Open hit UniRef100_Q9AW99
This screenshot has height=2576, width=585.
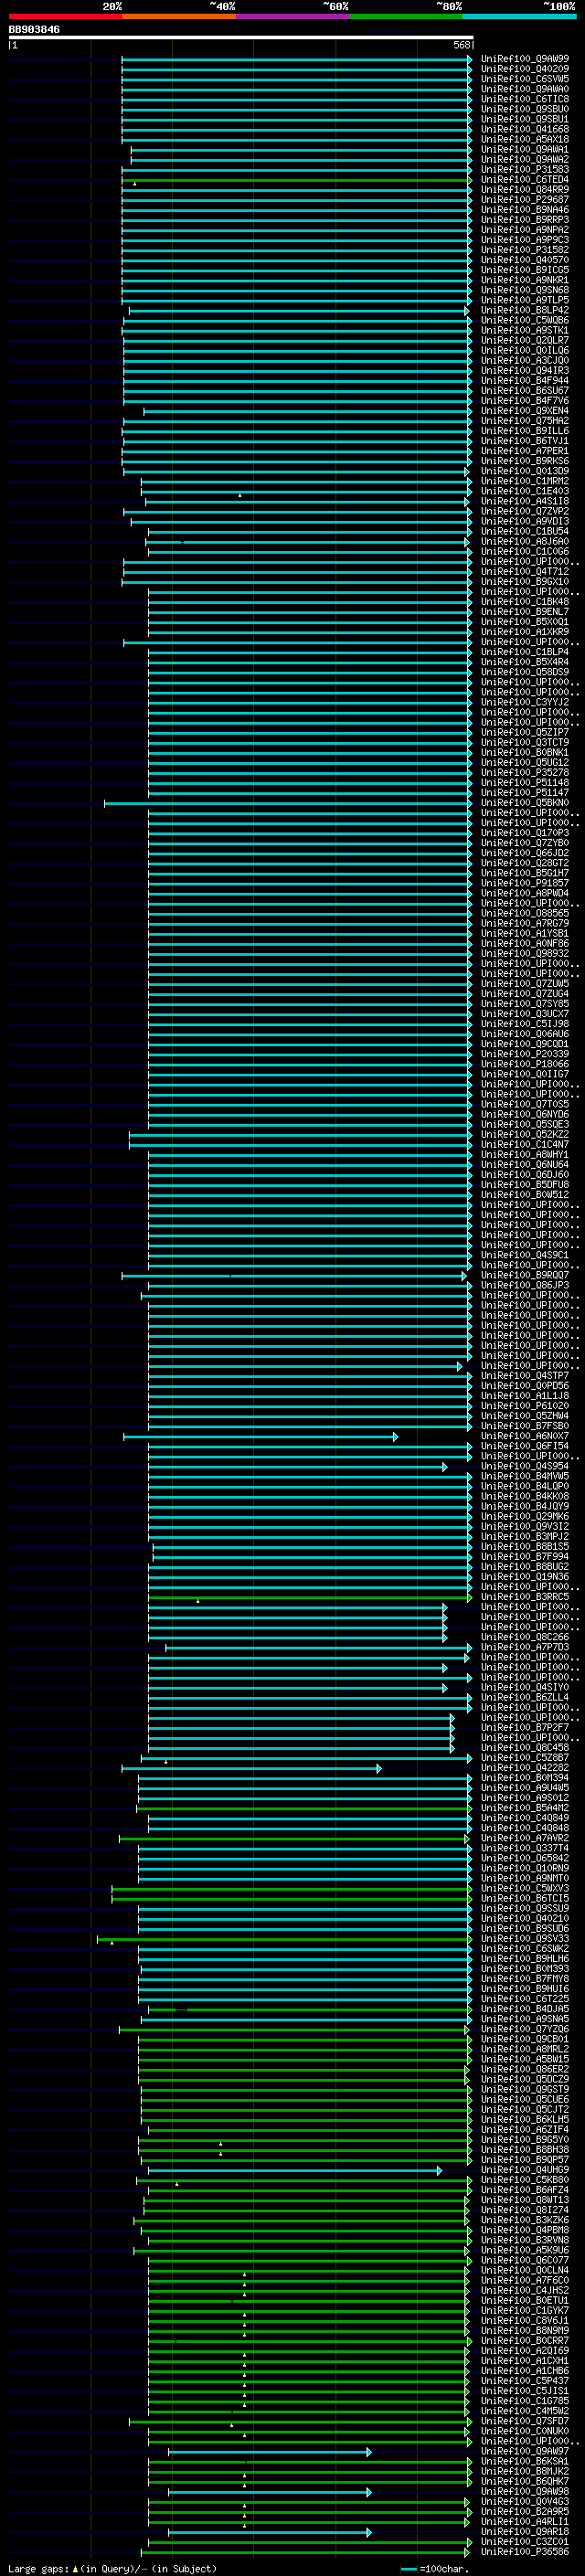(525, 59)
